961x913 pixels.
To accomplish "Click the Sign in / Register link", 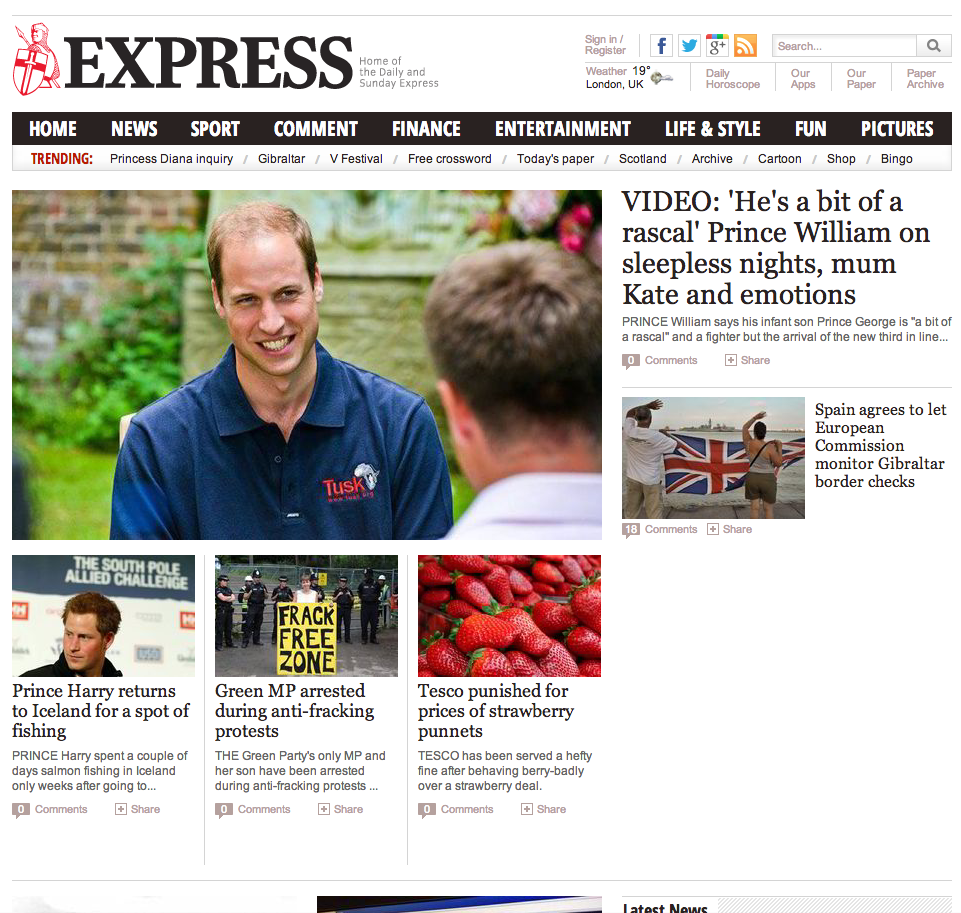I will click(x=605, y=45).
